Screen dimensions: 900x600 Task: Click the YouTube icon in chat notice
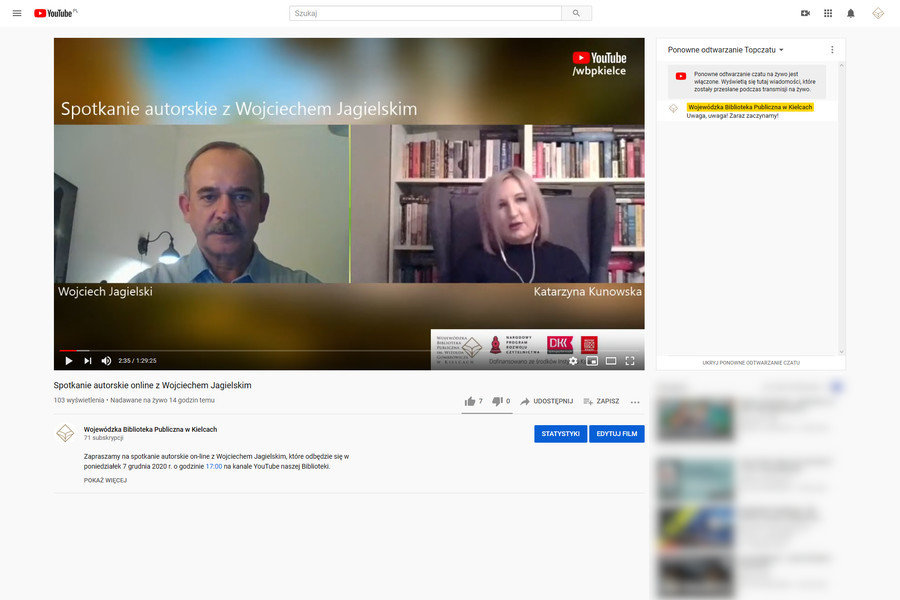681,76
